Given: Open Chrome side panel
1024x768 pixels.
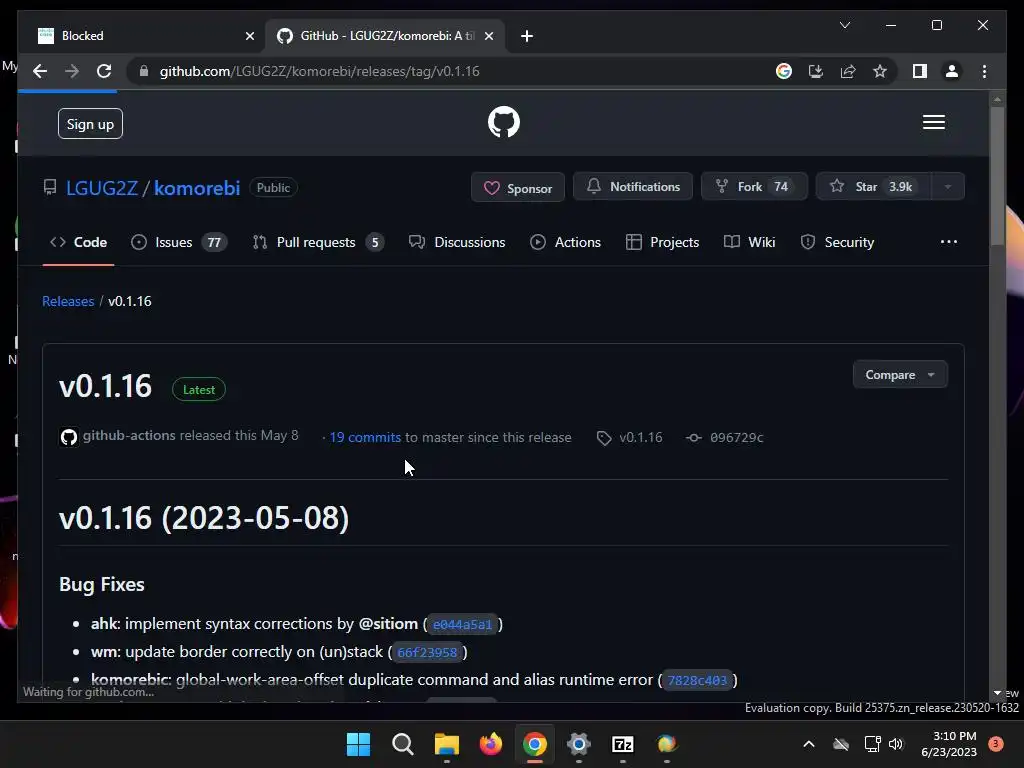Looking at the screenshot, I should (x=920, y=71).
